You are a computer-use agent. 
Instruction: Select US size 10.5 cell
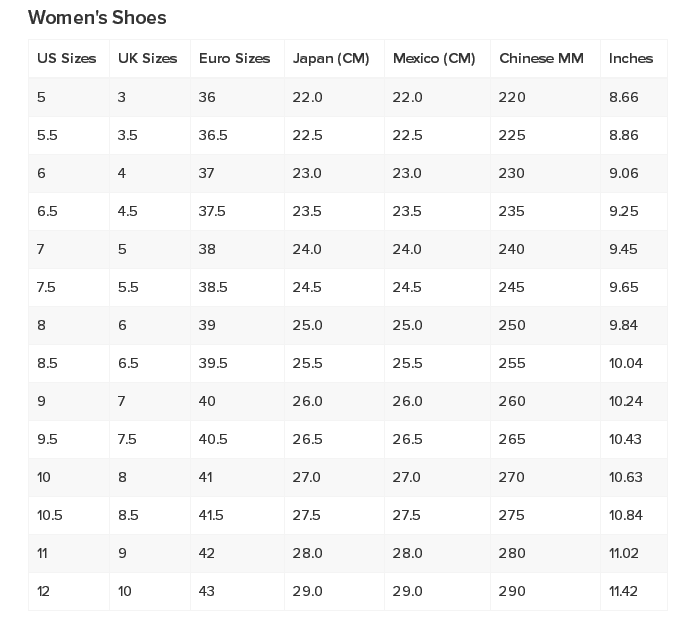pyautogui.click(x=50, y=515)
